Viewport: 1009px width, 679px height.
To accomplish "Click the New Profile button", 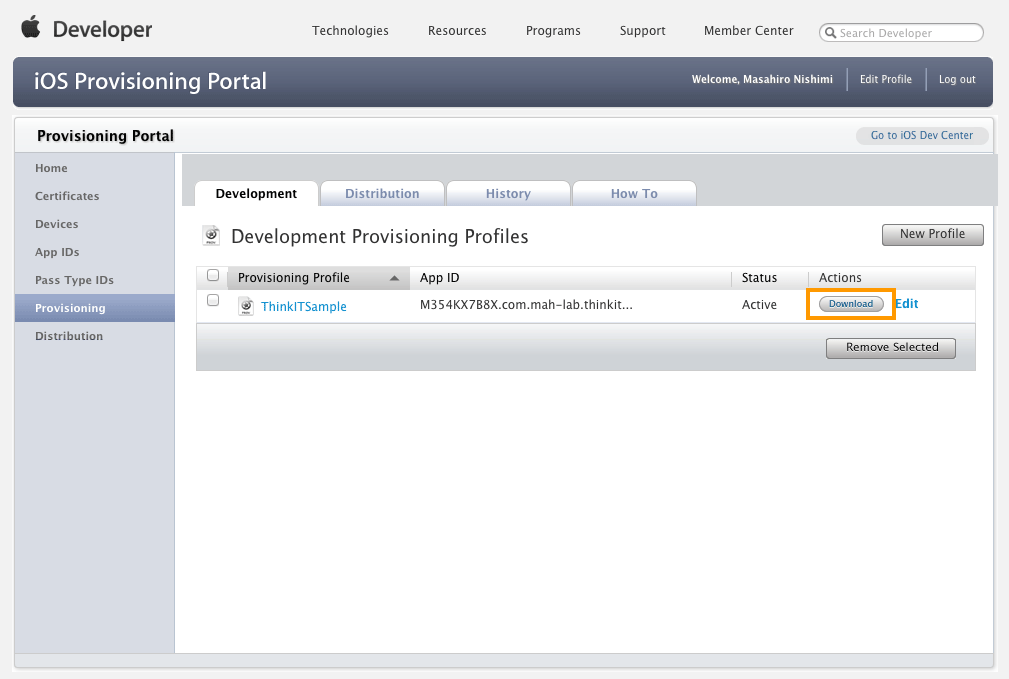I will (x=932, y=234).
